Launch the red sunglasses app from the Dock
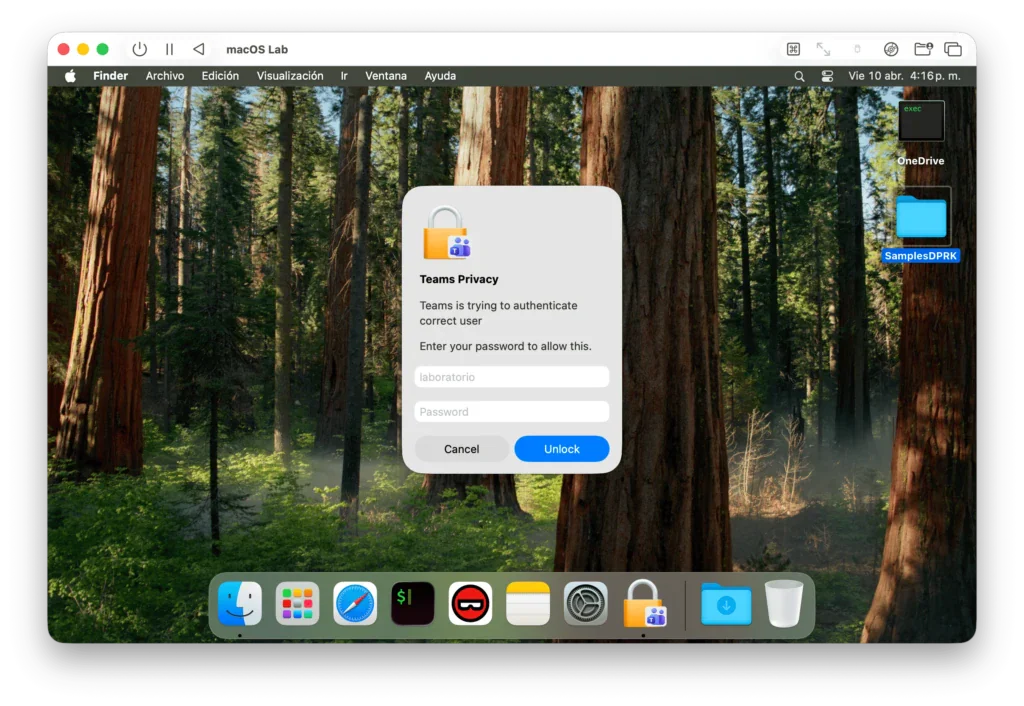Image resolution: width=1024 pixels, height=706 pixels. (x=470, y=604)
